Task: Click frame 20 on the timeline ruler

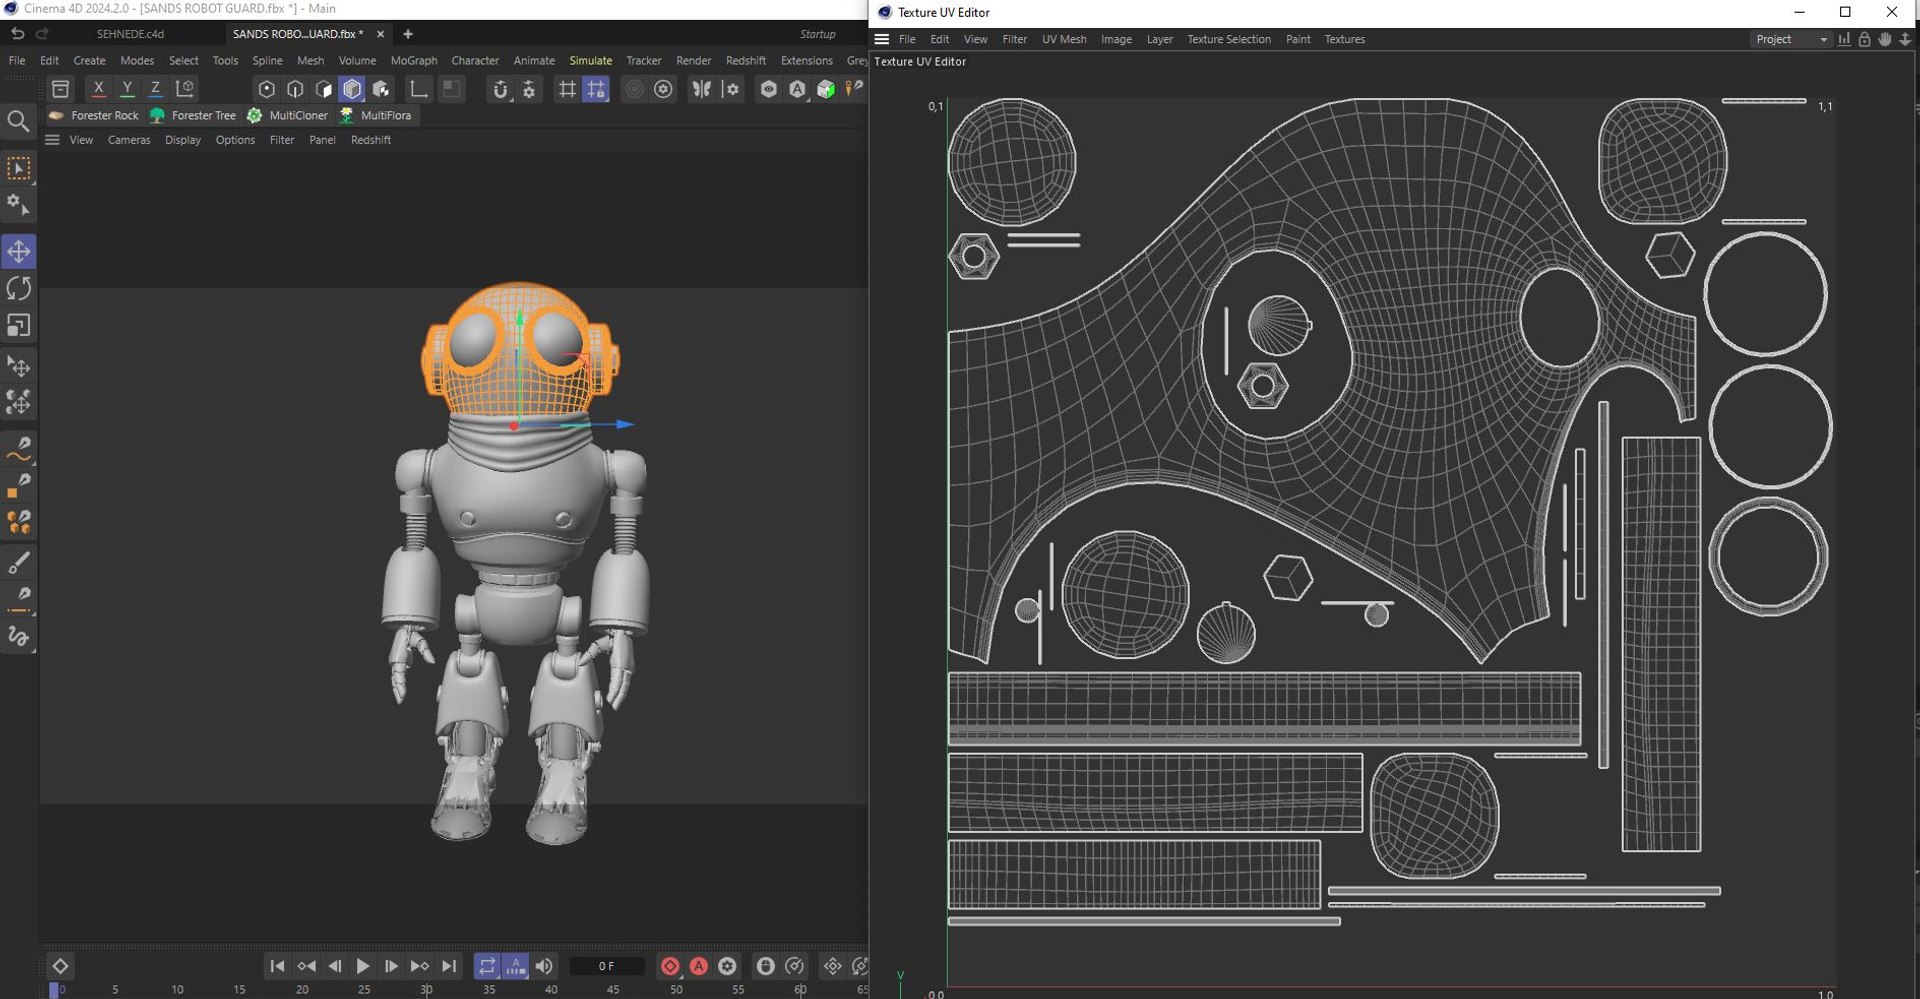Action: 302,989
